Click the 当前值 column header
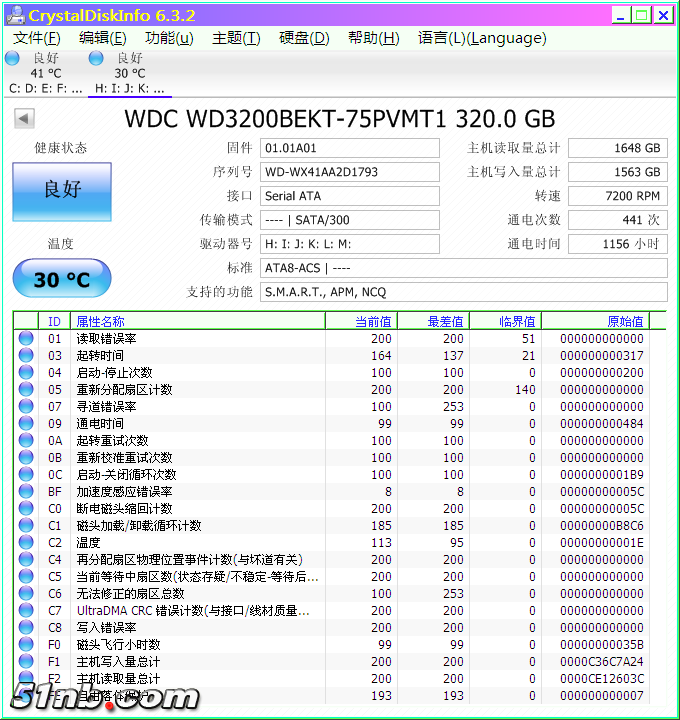The width and height of the screenshot is (680, 720). point(374,321)
